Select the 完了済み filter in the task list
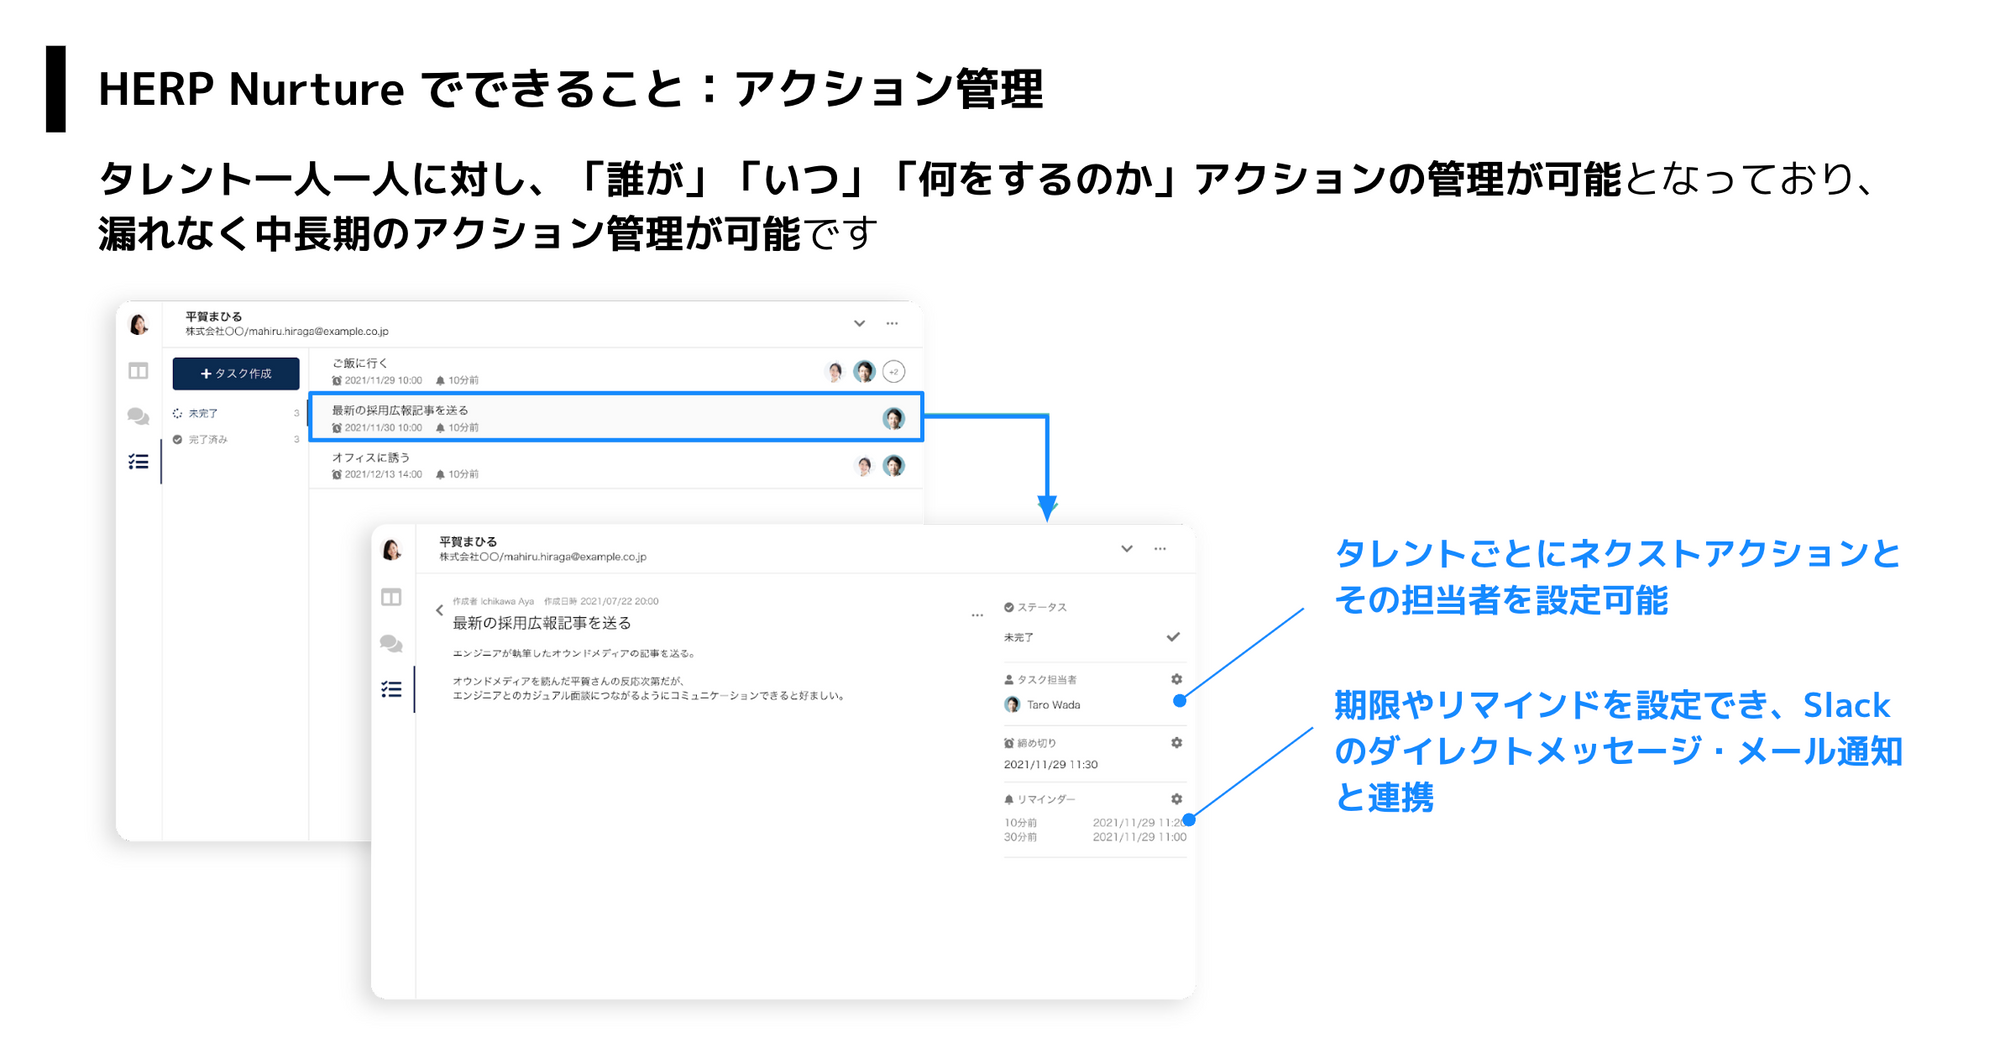 (235, 439)
